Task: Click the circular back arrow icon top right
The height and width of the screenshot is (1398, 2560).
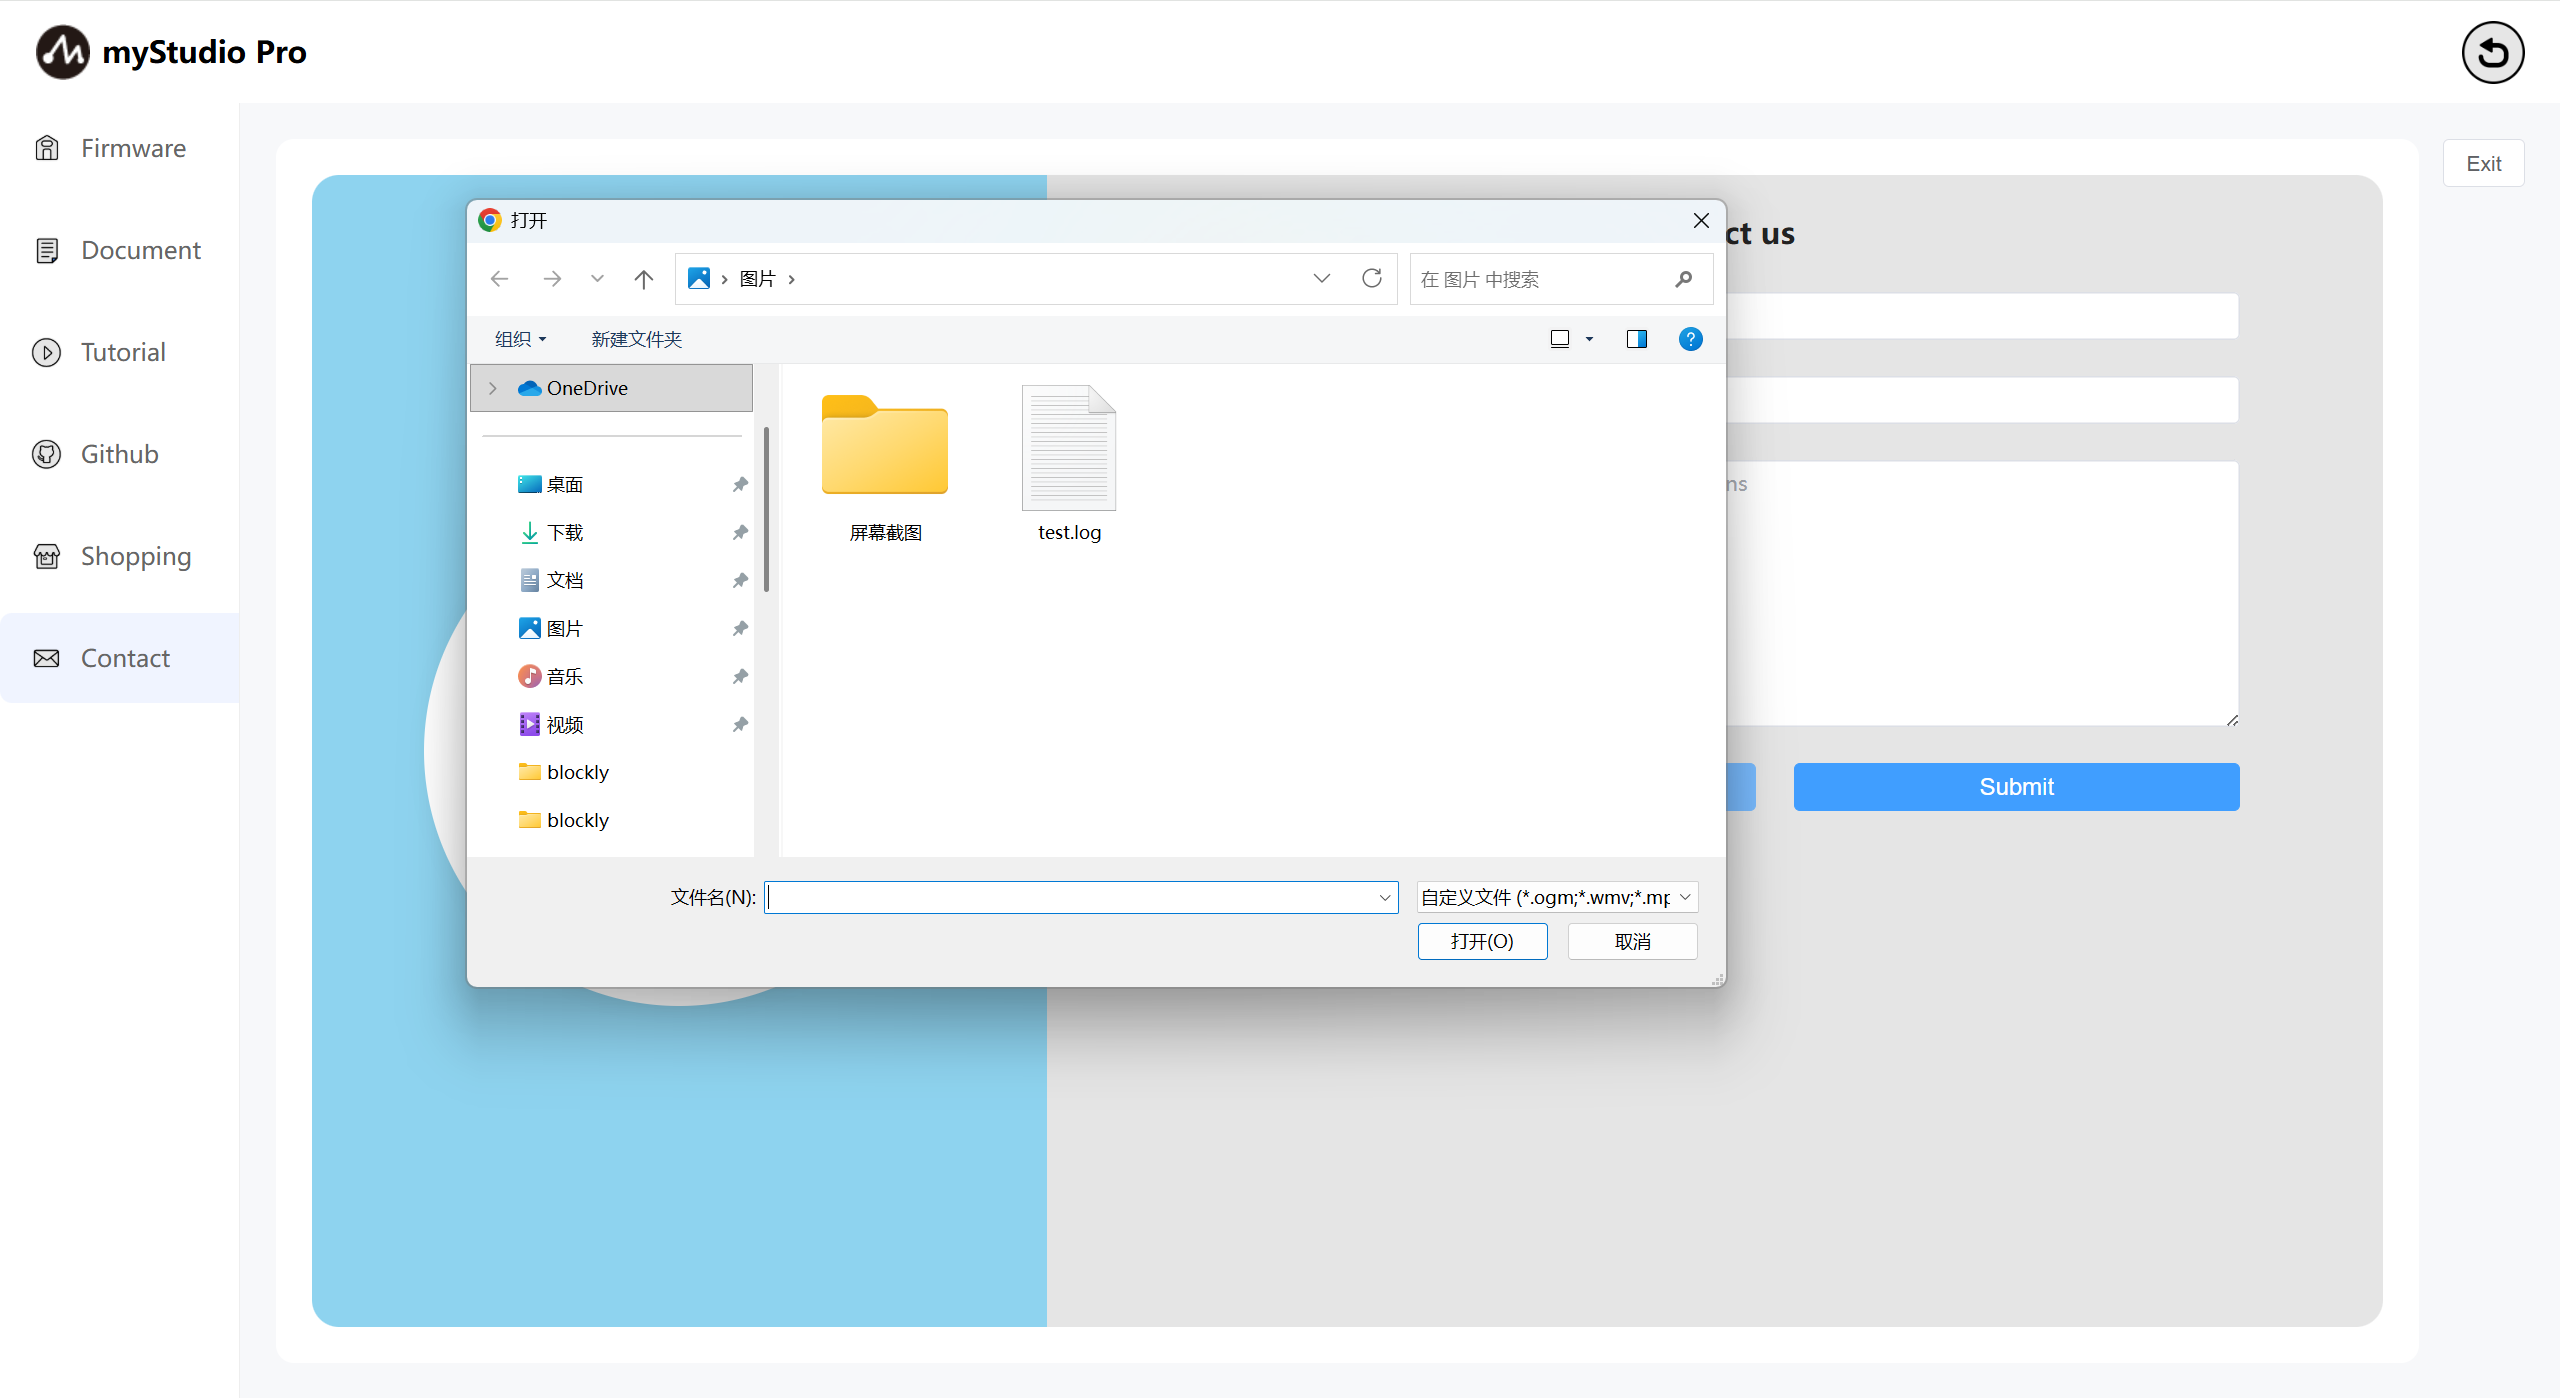Action: coord(2491,52)
